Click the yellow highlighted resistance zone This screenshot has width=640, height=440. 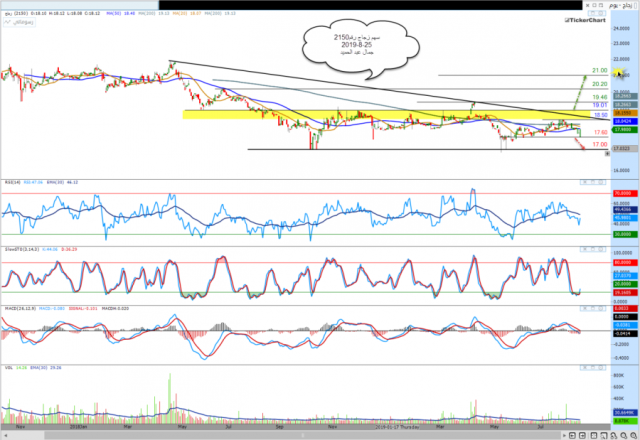[386, 114]
